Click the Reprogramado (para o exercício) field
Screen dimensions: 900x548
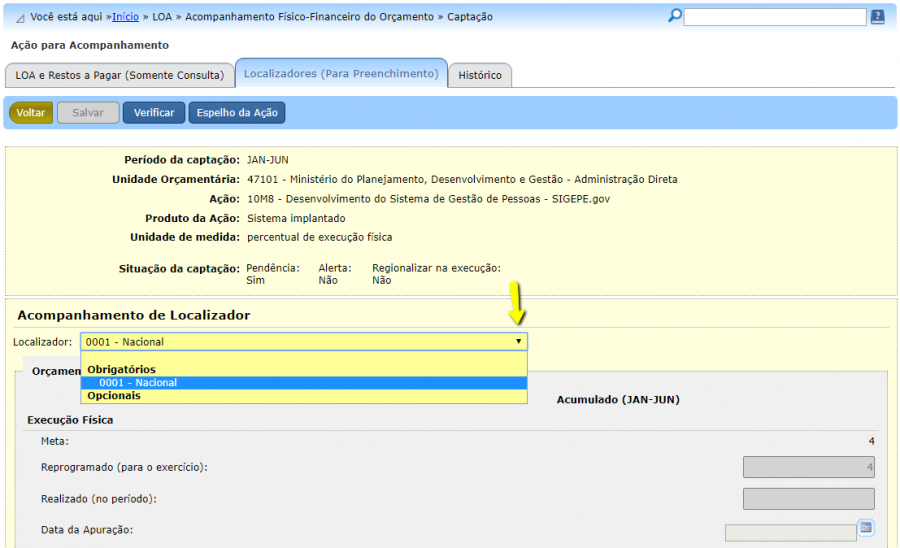point(809,467)
